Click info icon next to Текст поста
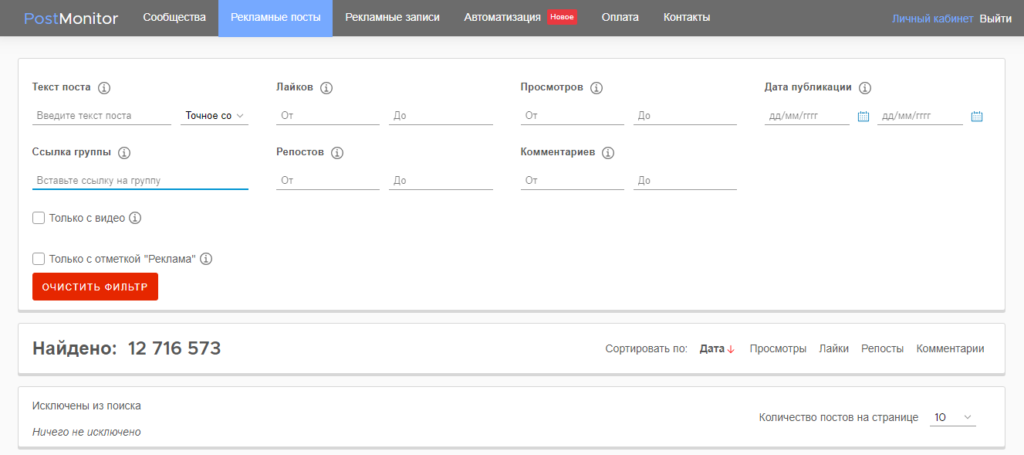1024x455 pixels. click(x=104, y=88)
